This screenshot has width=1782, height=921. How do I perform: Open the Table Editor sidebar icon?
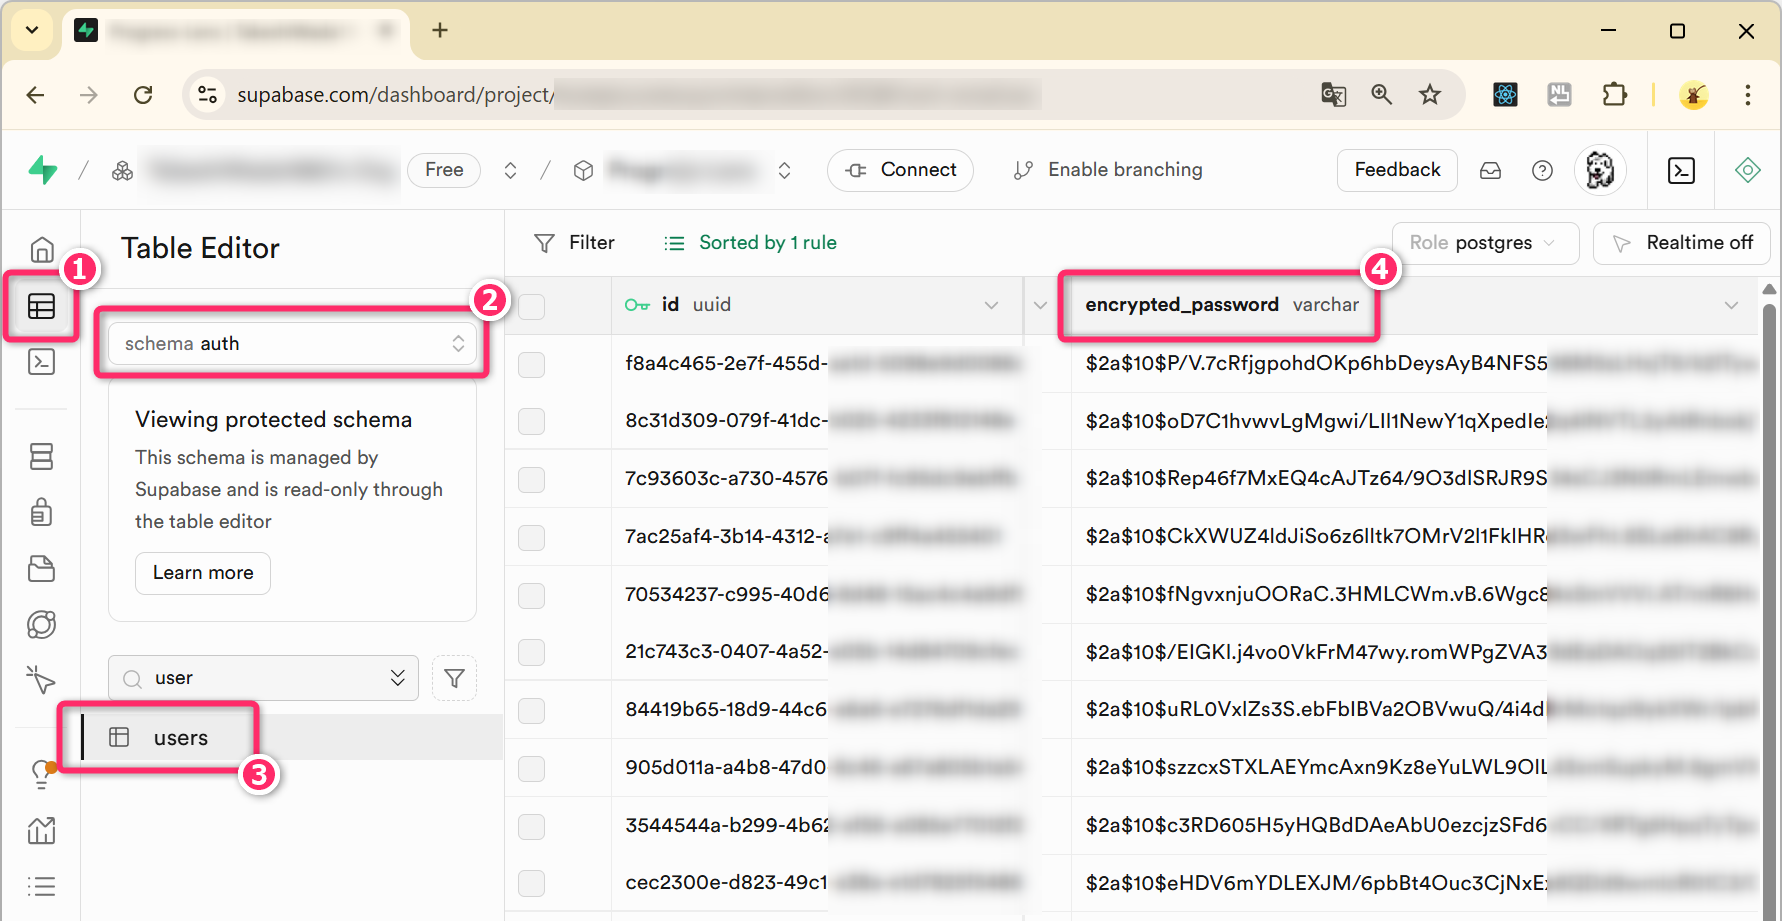tap(41, 306)
